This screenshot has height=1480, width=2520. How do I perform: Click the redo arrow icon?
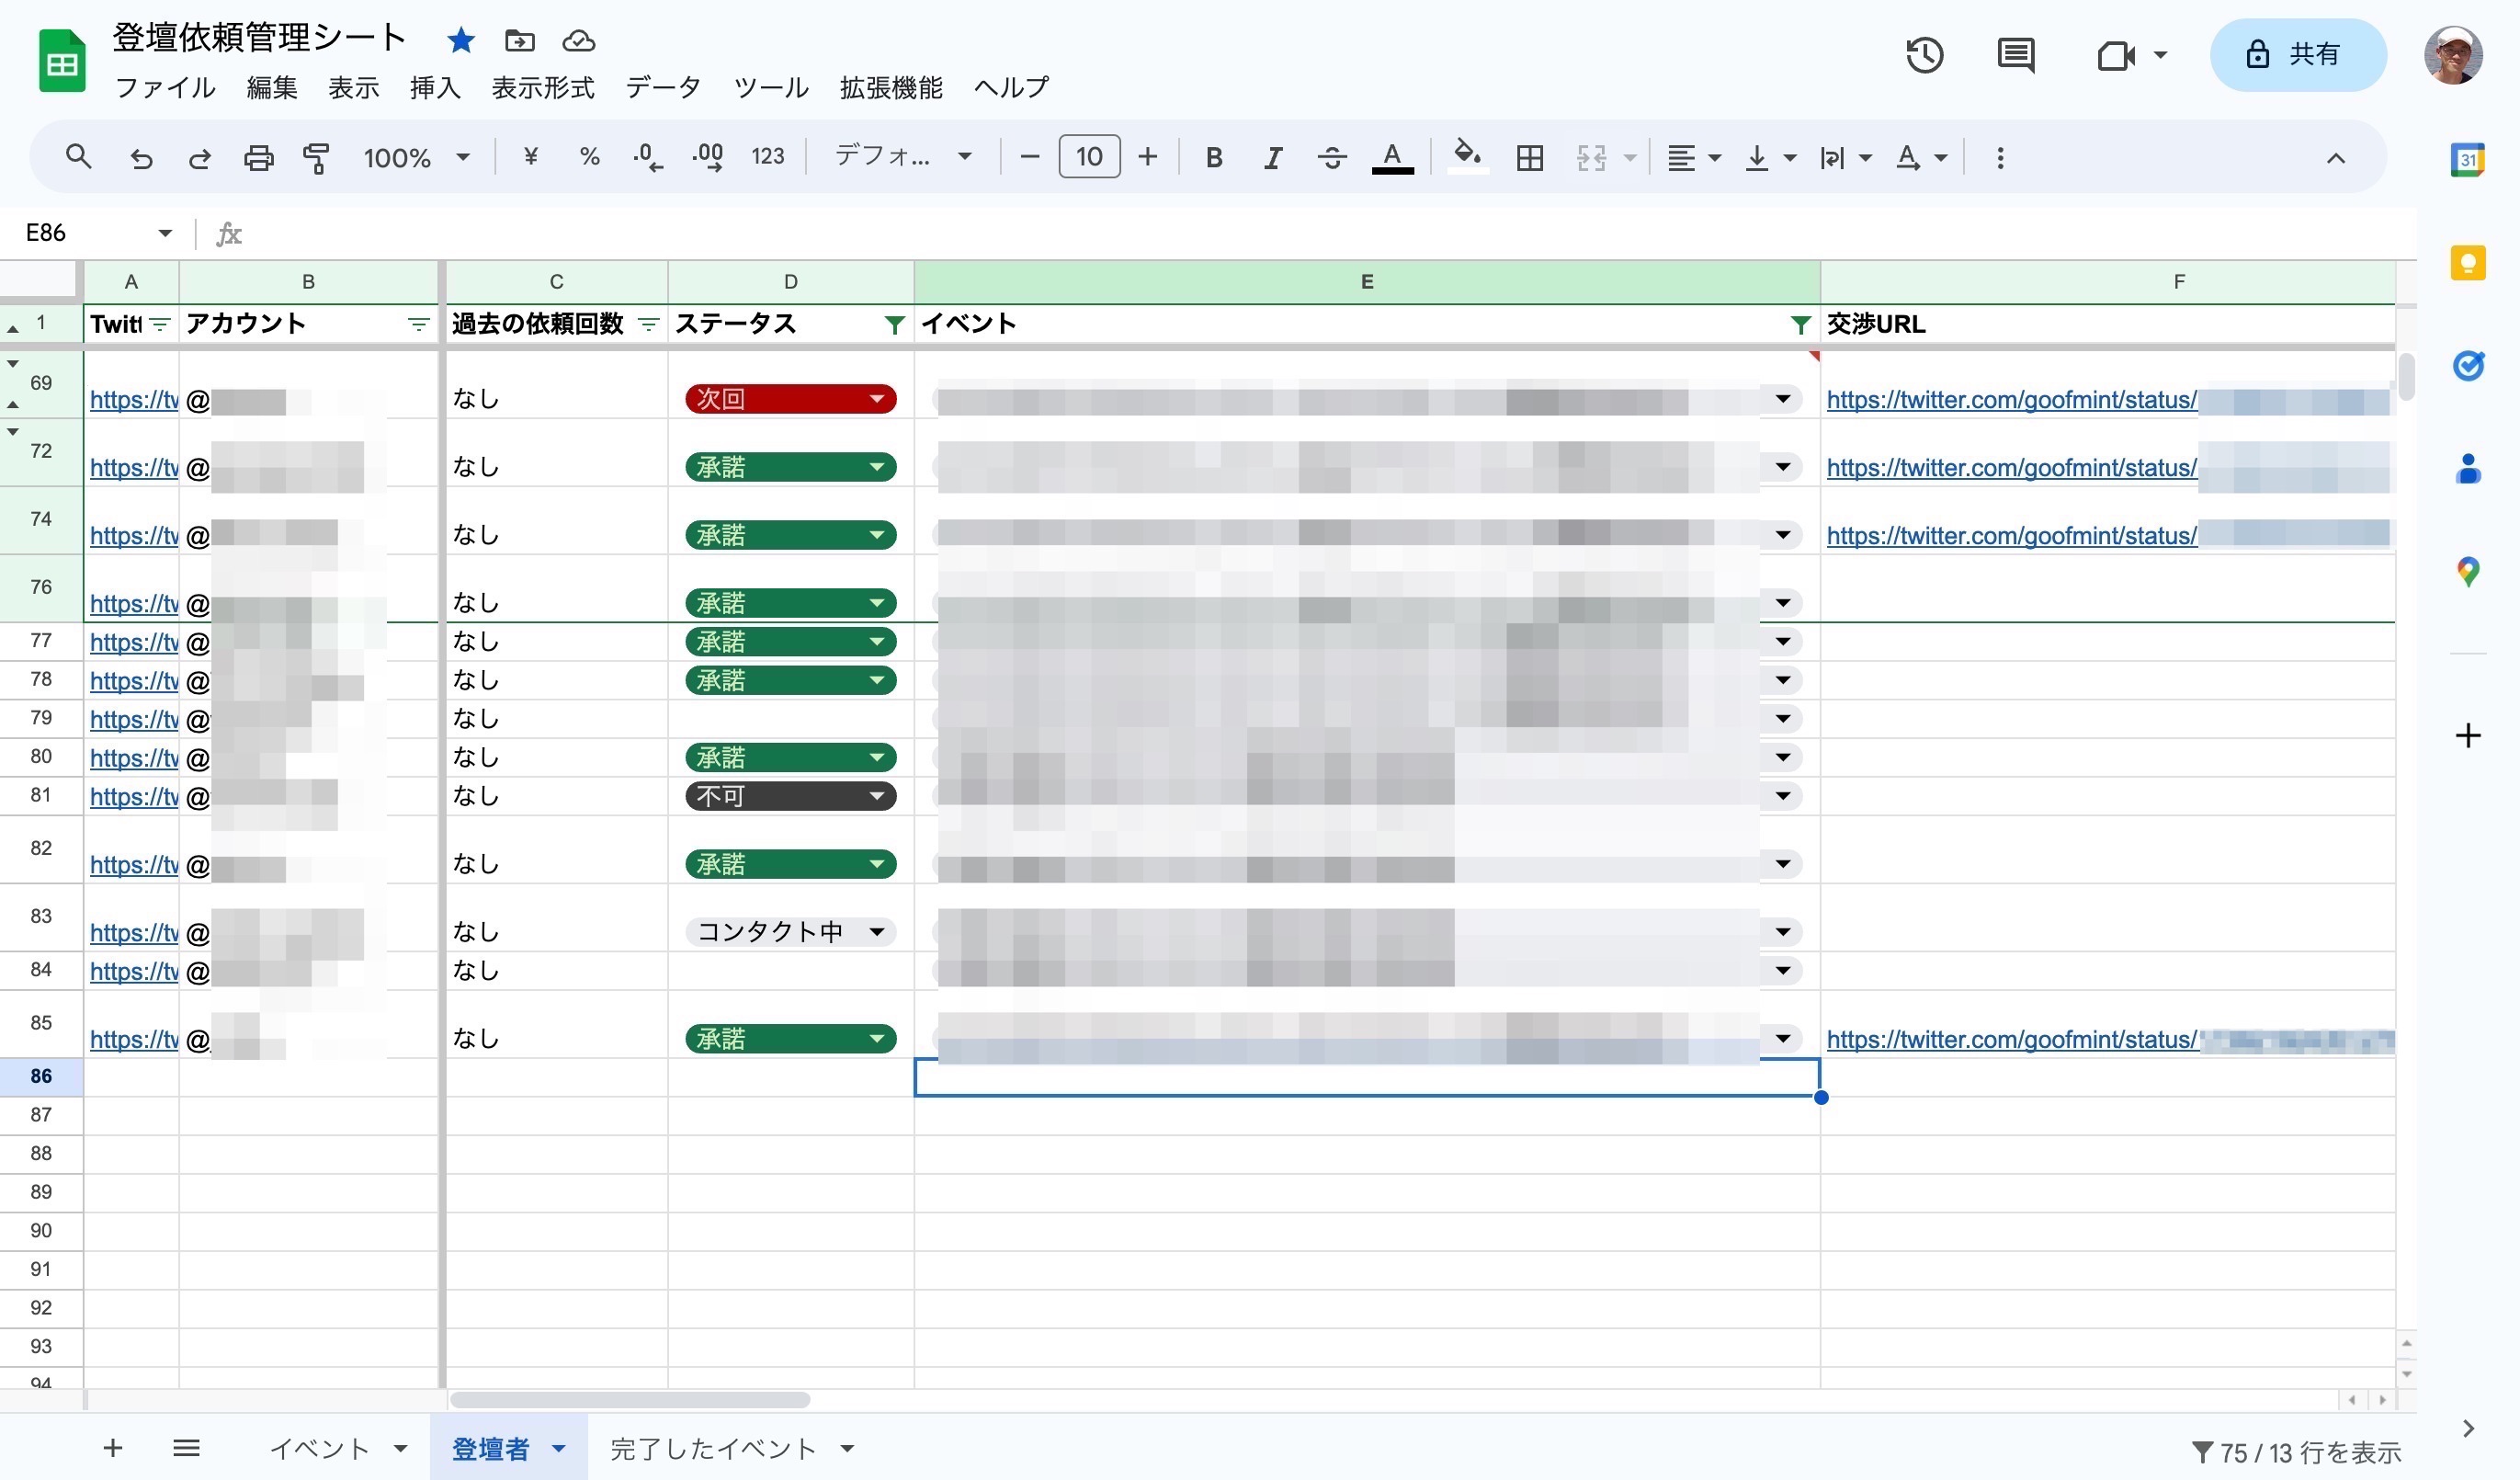pyautogui.click(x=200, y=157)
